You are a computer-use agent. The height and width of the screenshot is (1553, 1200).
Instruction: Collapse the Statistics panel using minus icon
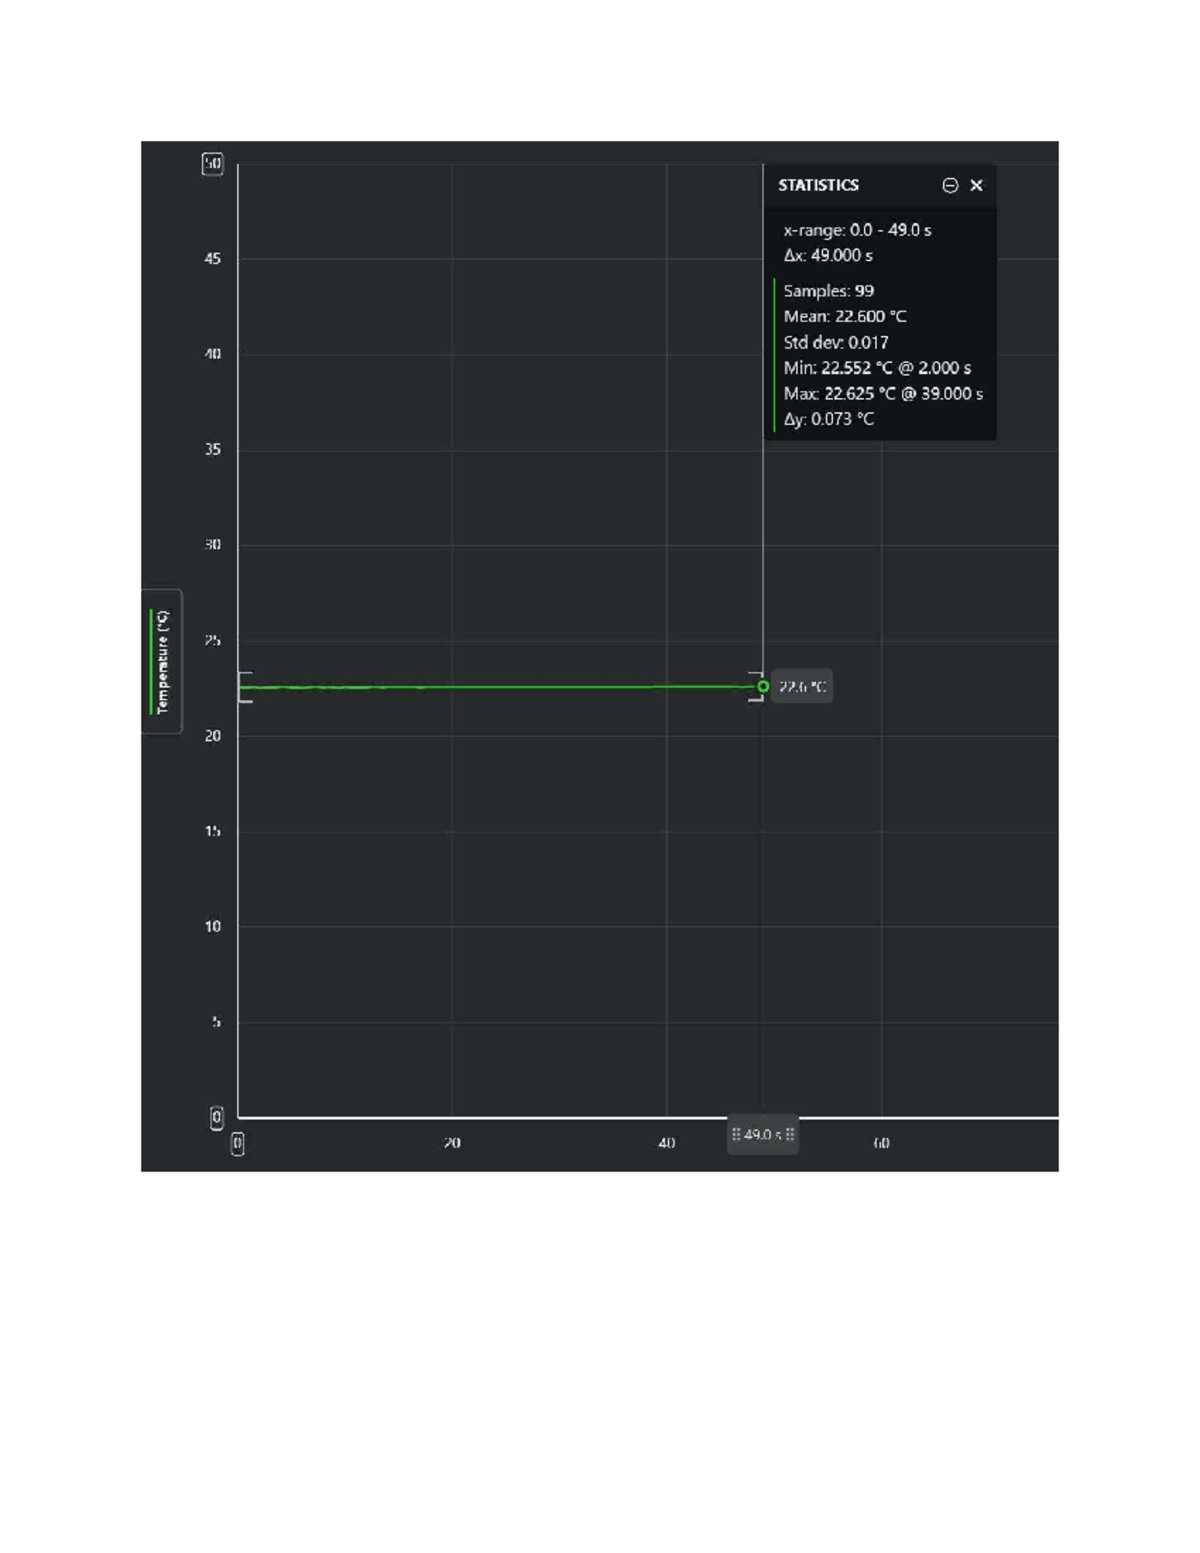click(948, 186)
